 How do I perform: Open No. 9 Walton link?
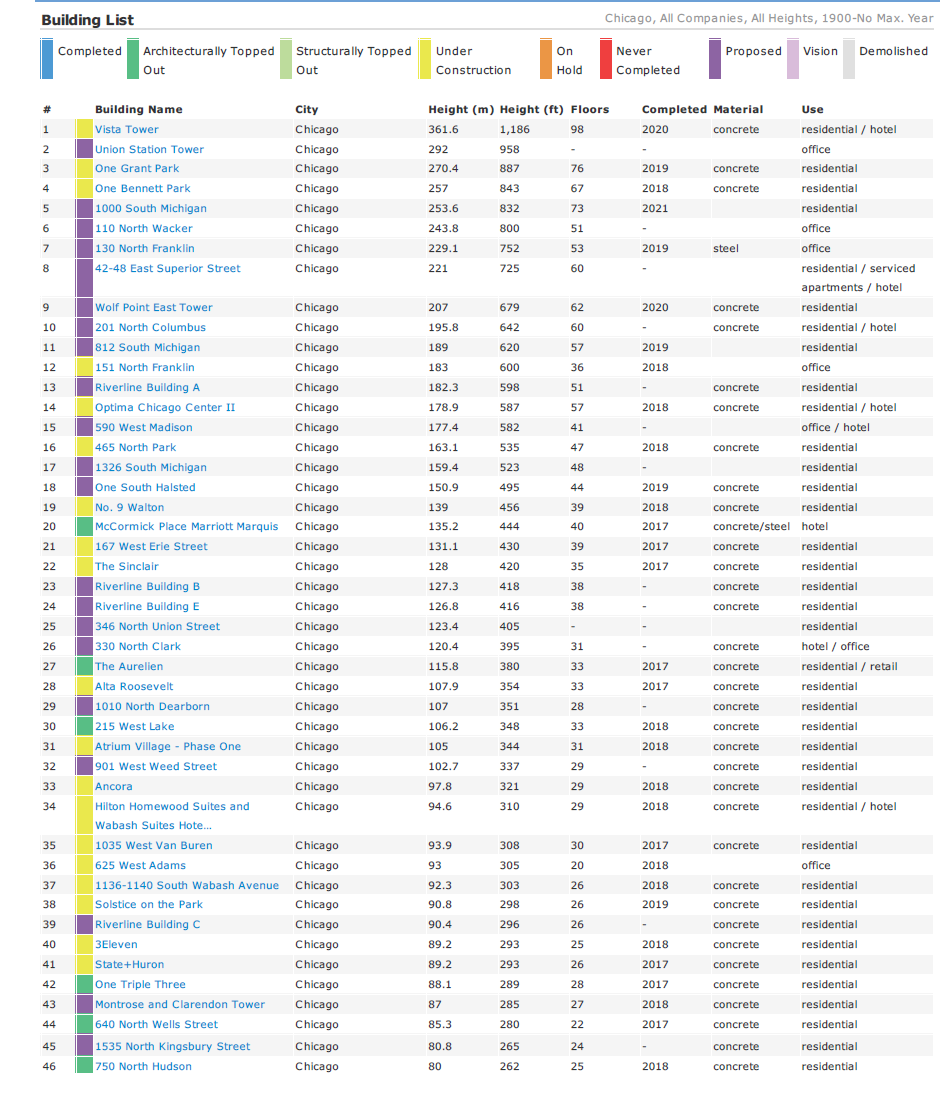(129, 508)
